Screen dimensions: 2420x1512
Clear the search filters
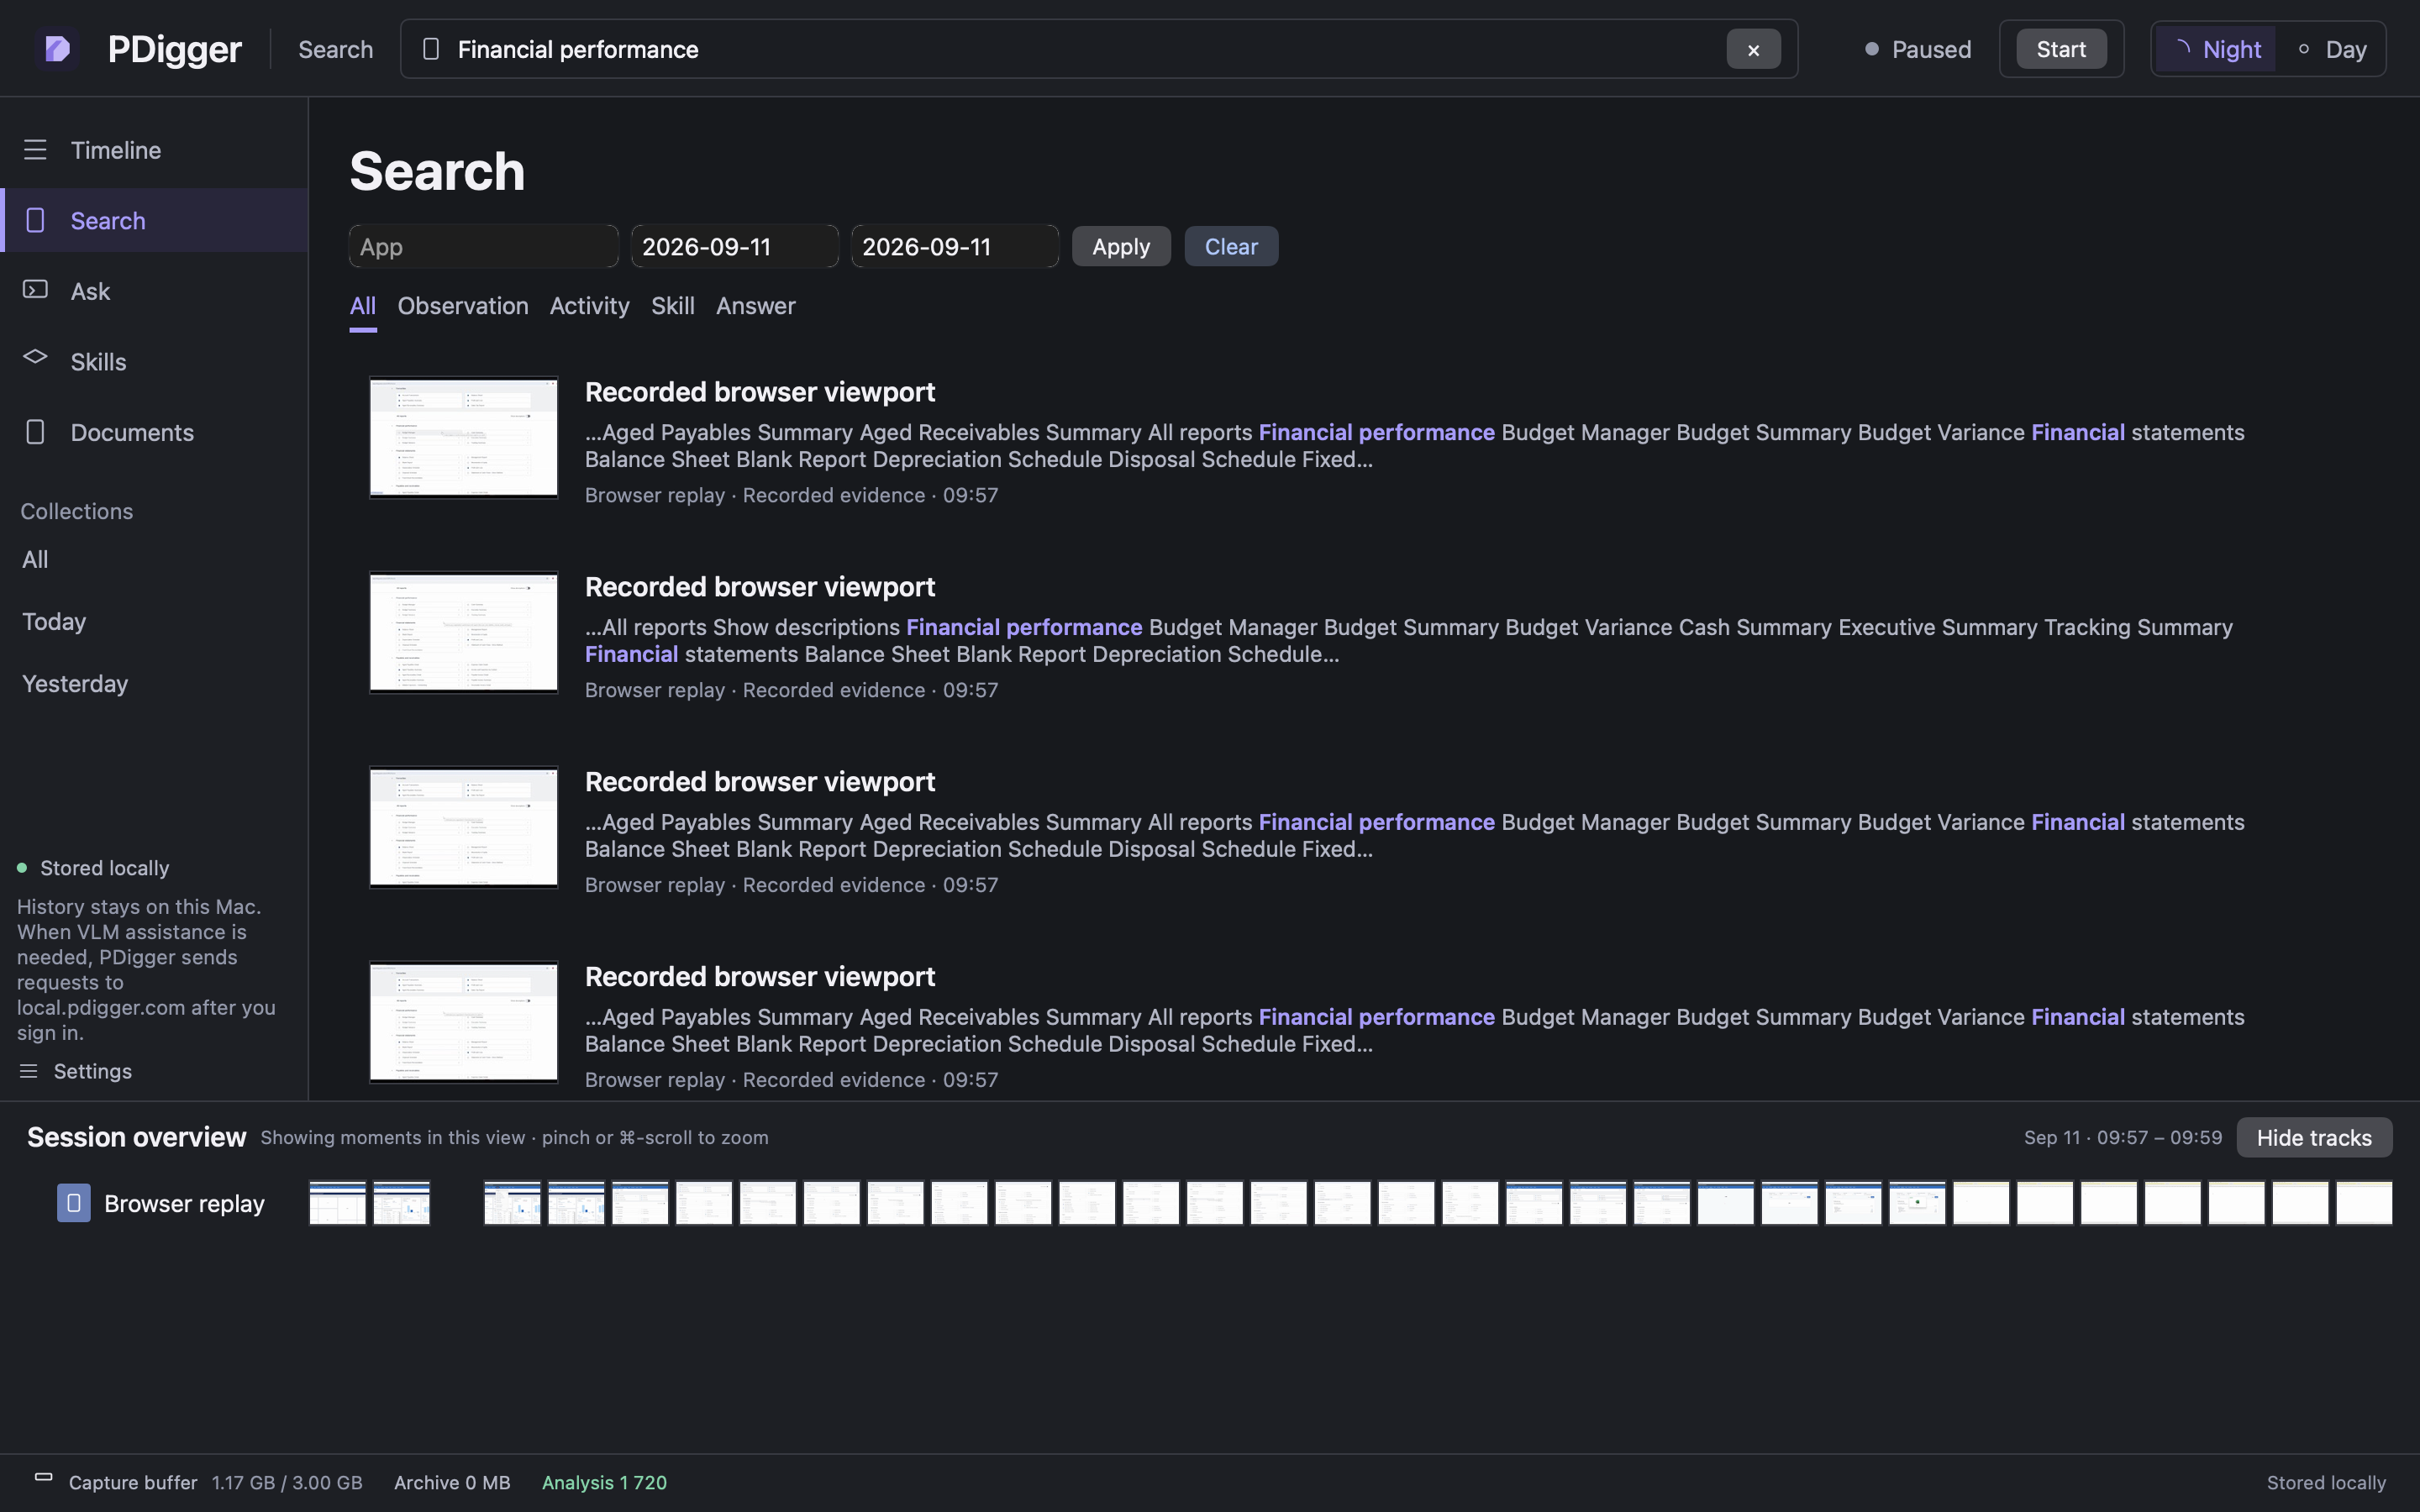(x=1231, y=246)
